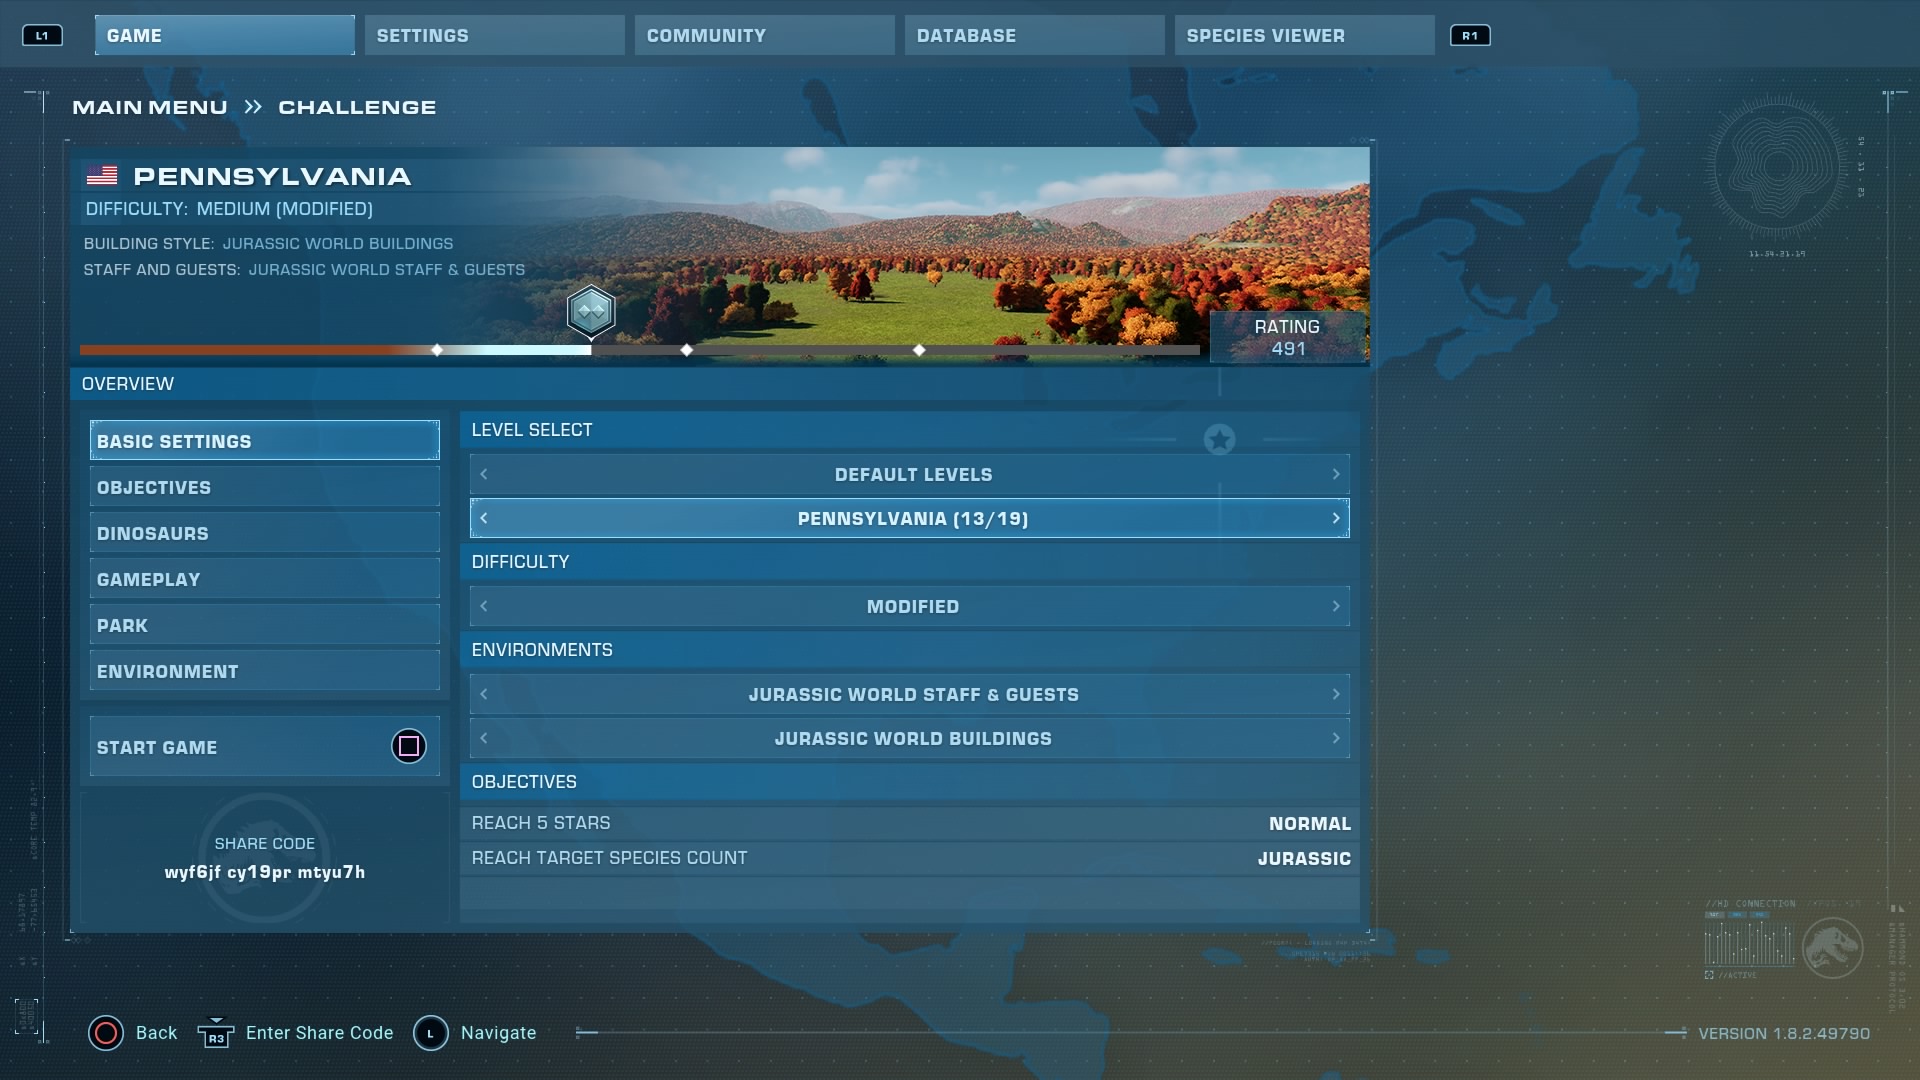Select Environment in the sidebar
The height and width of the screenshot is (1080, 1920).
coord(265,670)
